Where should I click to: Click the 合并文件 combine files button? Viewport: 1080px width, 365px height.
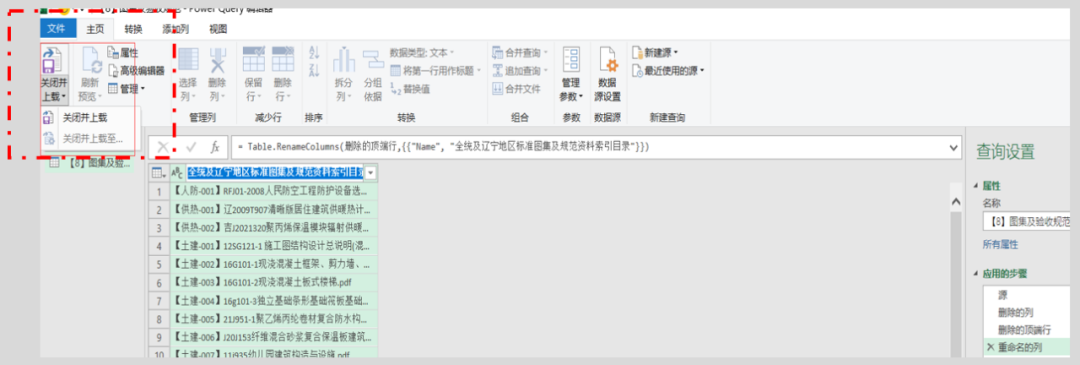517,88
